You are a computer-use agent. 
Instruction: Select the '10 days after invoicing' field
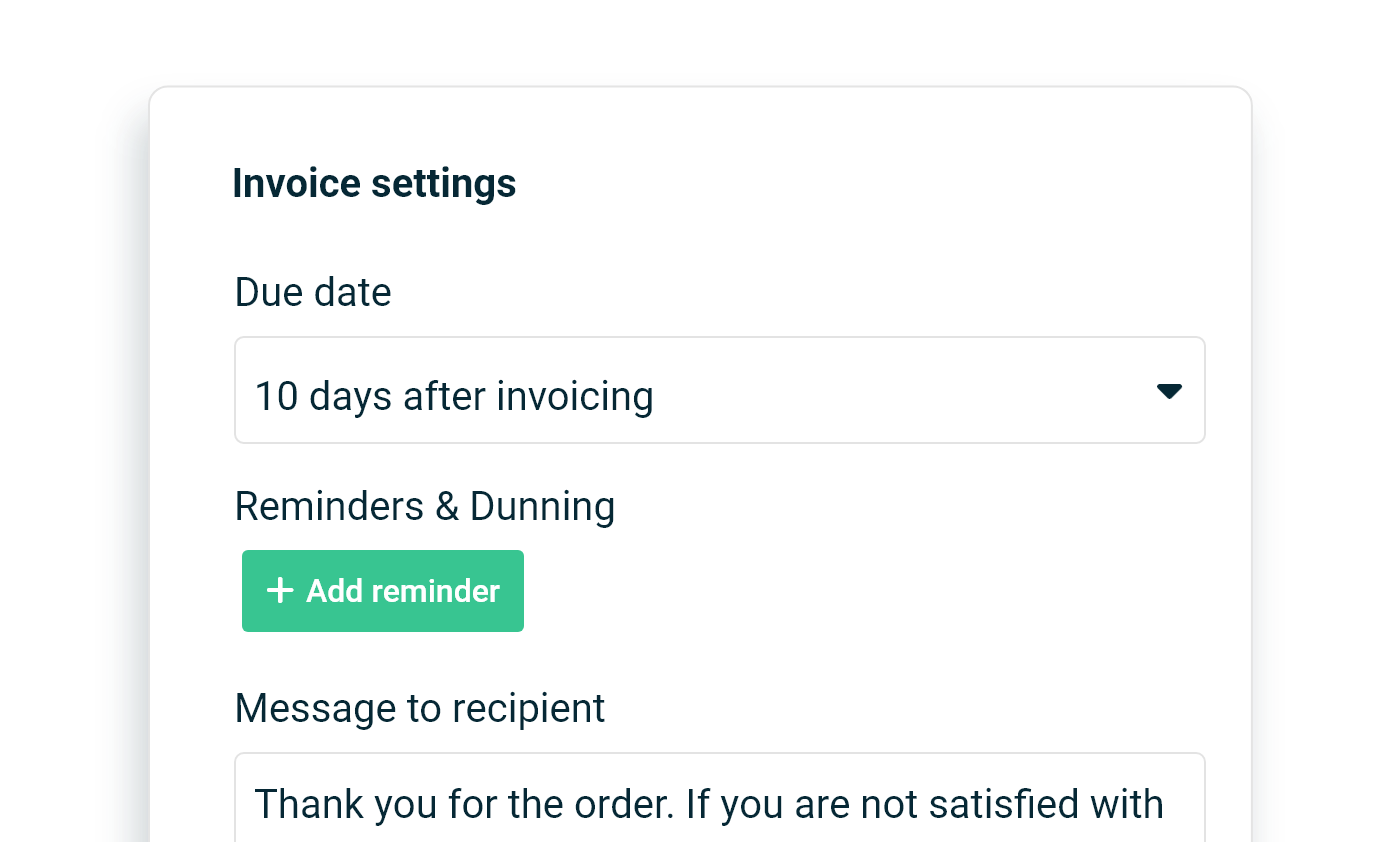(720, 390)
